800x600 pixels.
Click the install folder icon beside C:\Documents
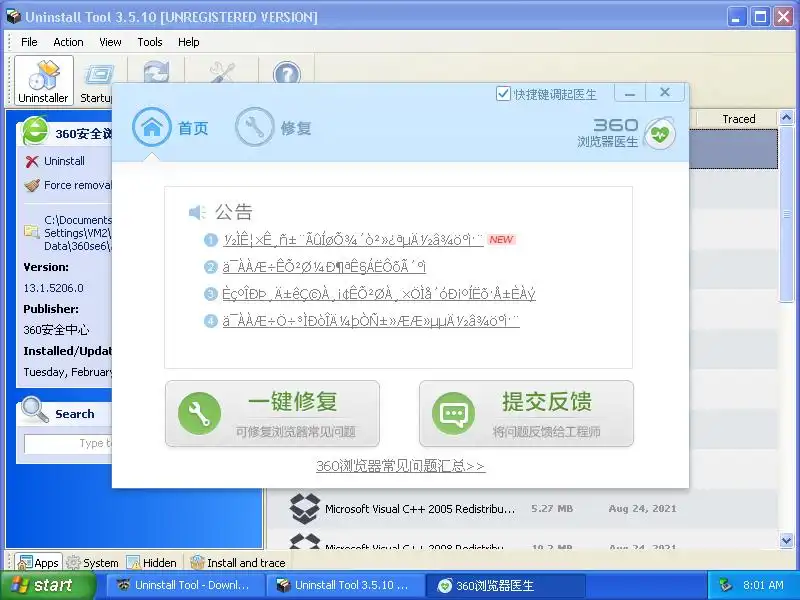click(x=32, y=232)
